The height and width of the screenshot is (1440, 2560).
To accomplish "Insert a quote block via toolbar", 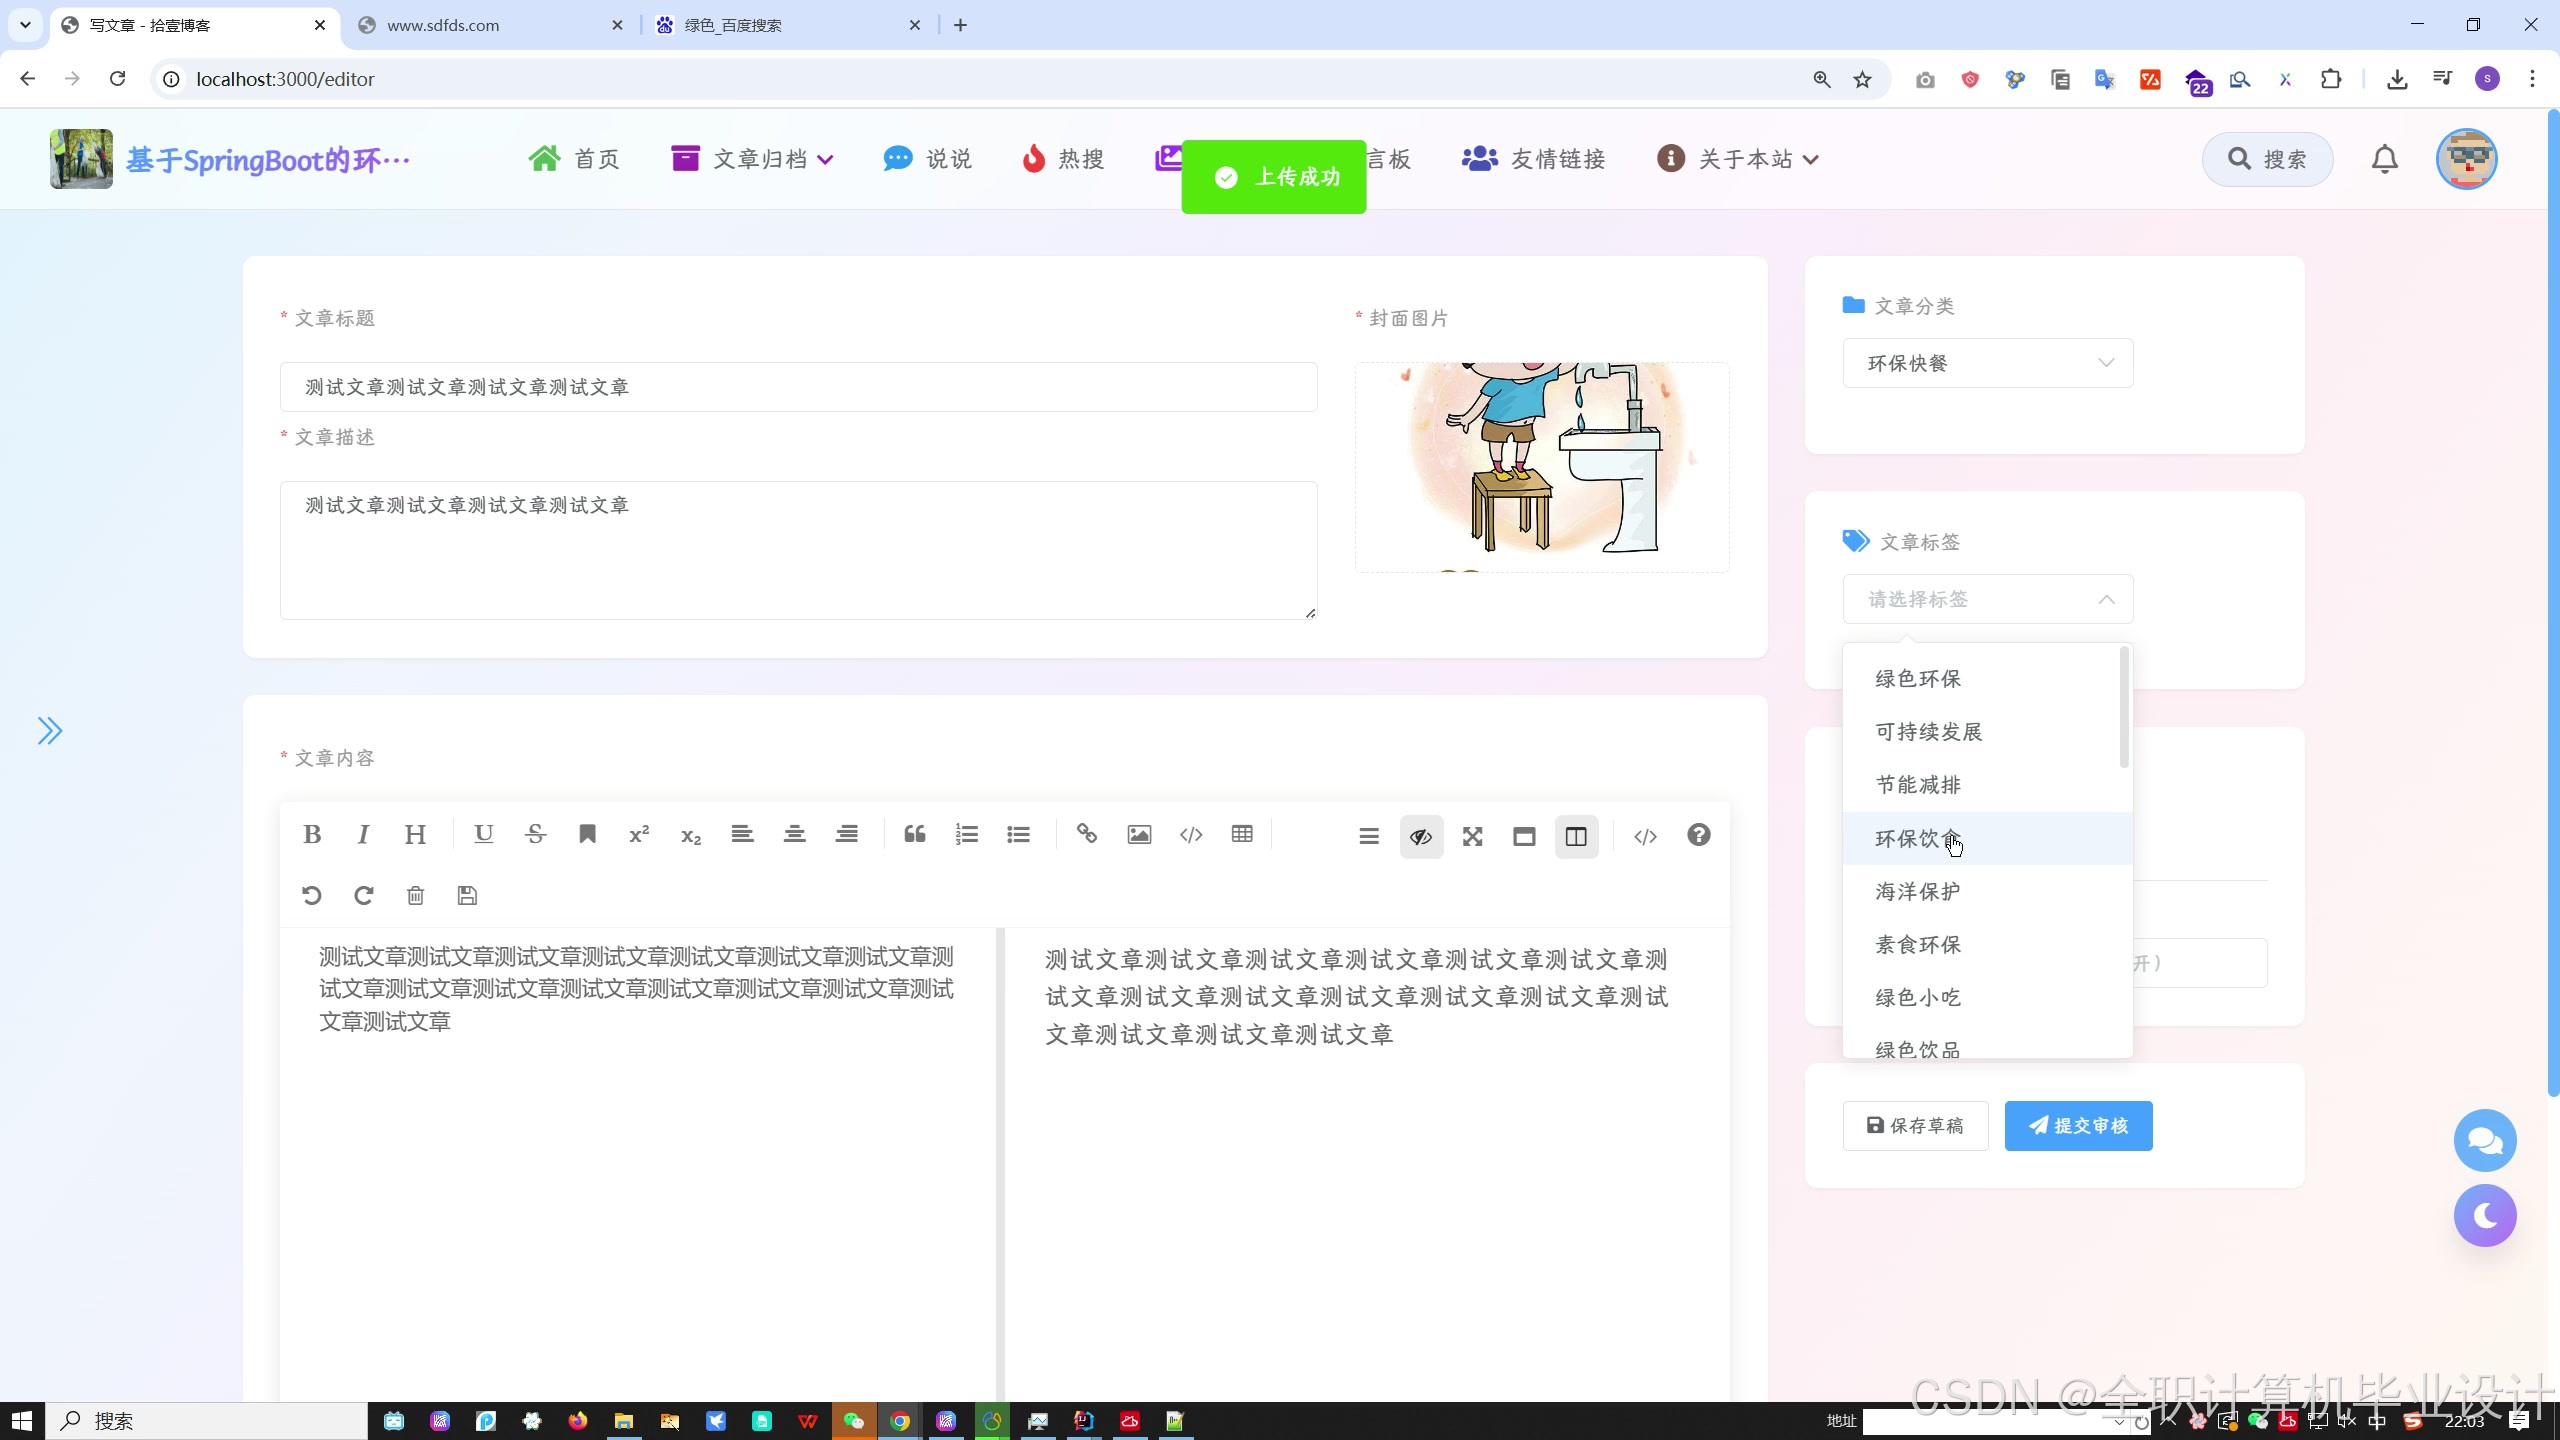I will point(914,835).
